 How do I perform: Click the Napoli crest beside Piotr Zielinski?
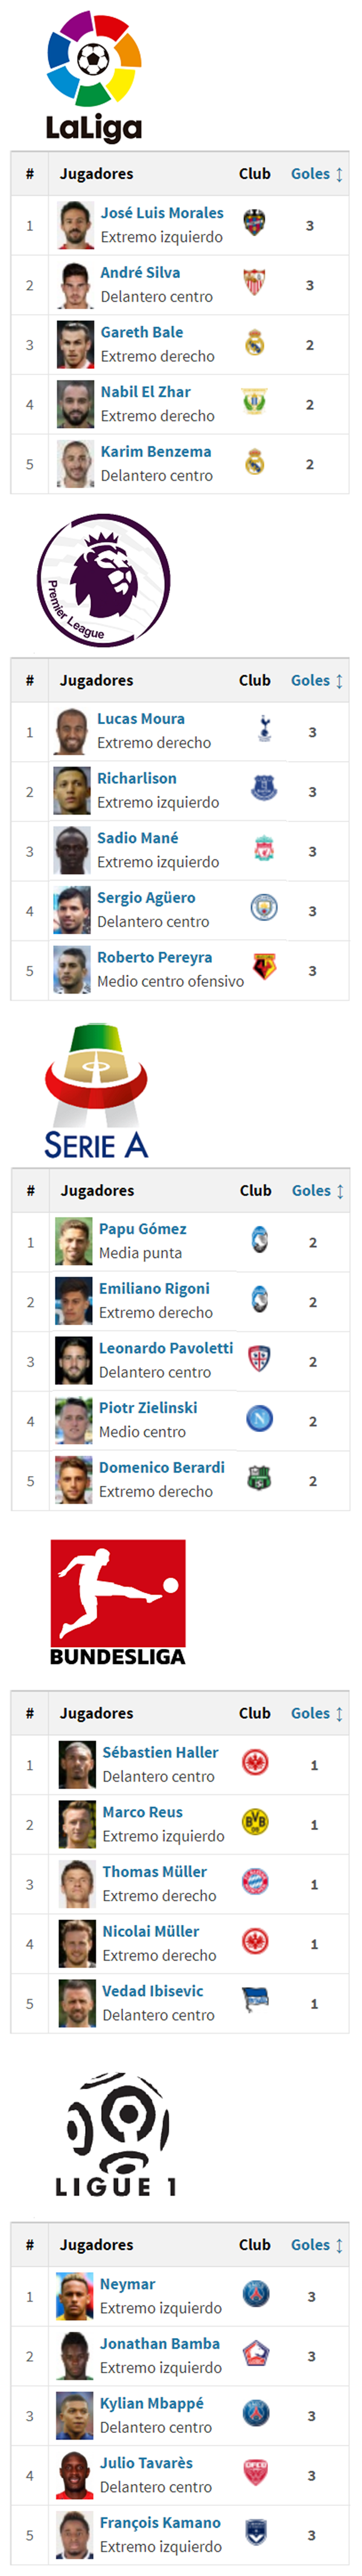[x=260, y=1419]
